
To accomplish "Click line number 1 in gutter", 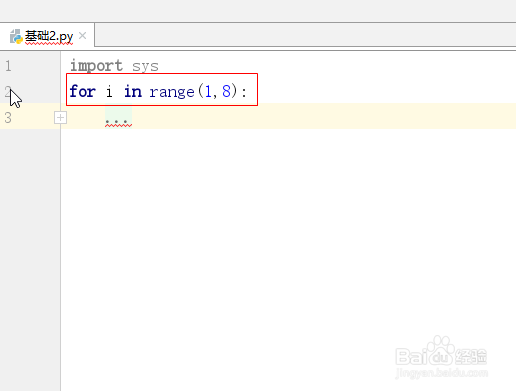I will (8, 66).
